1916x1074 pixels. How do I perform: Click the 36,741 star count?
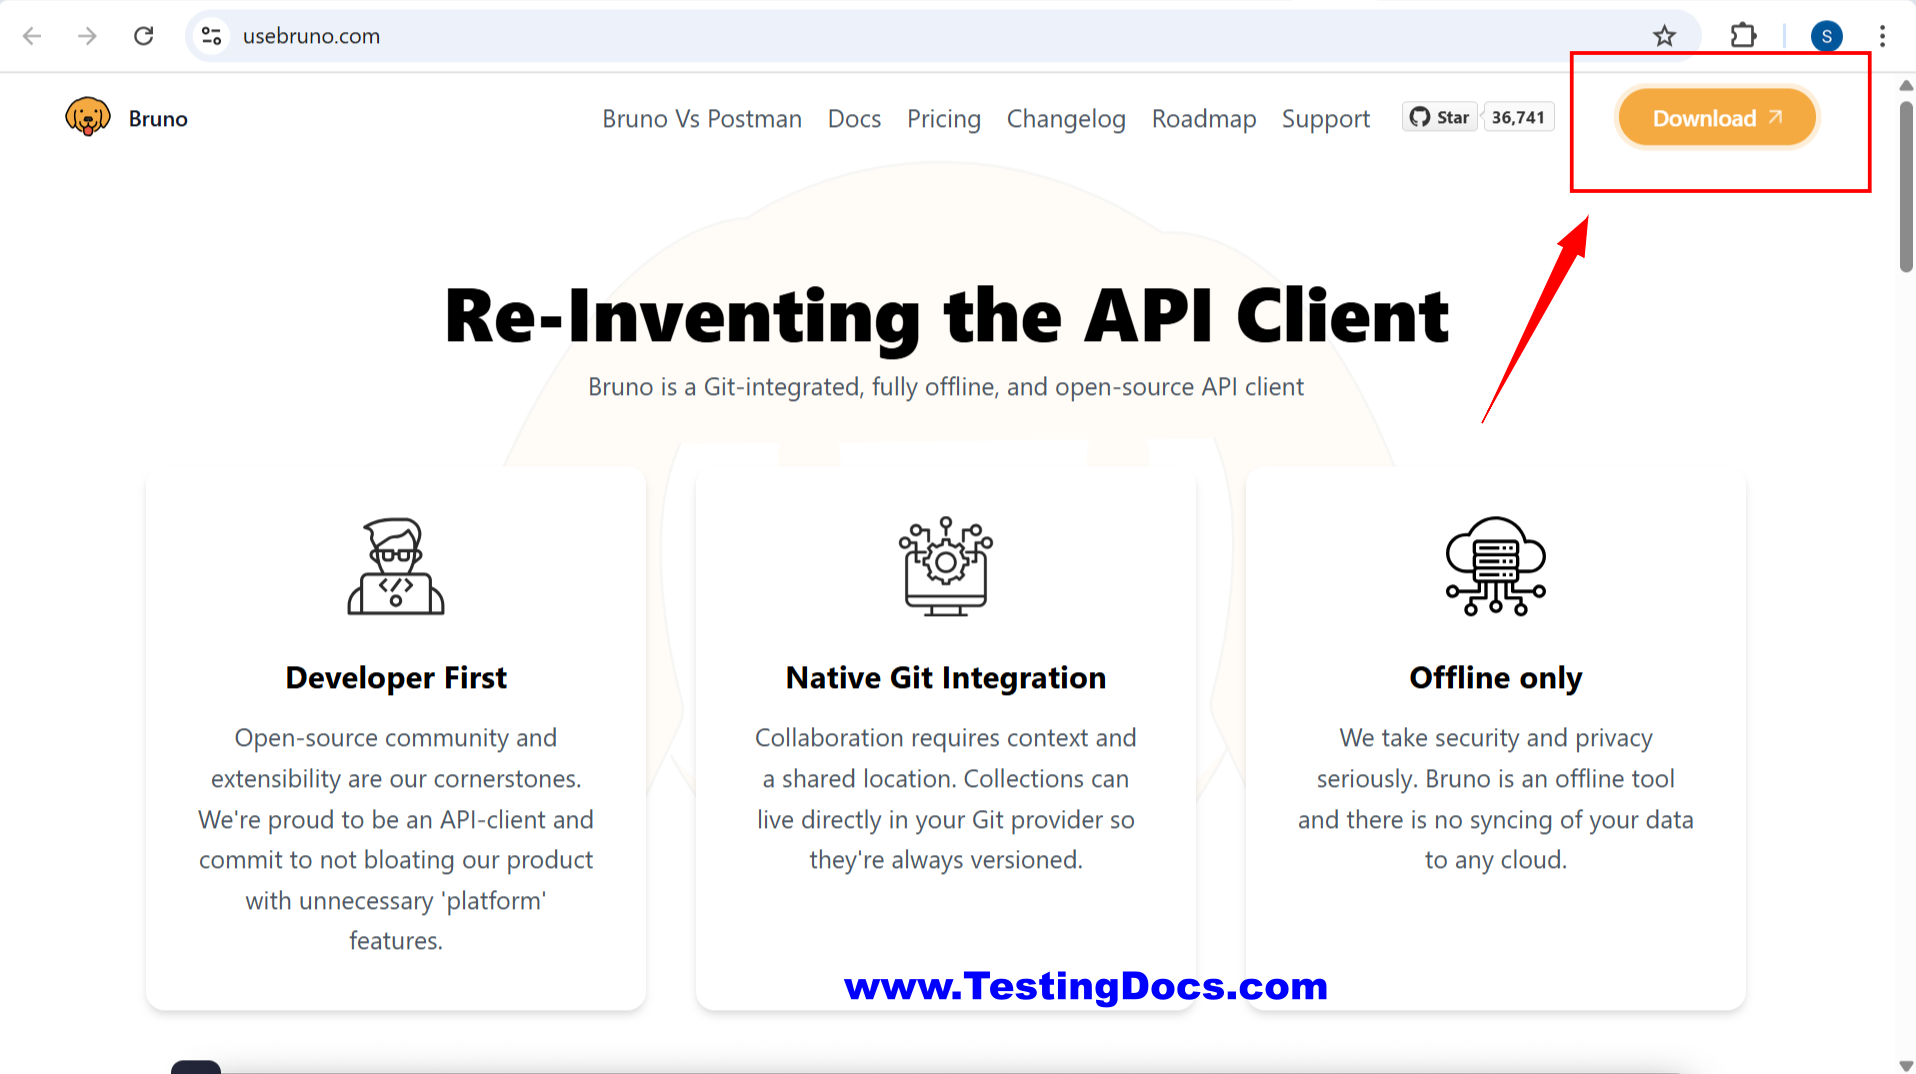(x=1518, y=117)
